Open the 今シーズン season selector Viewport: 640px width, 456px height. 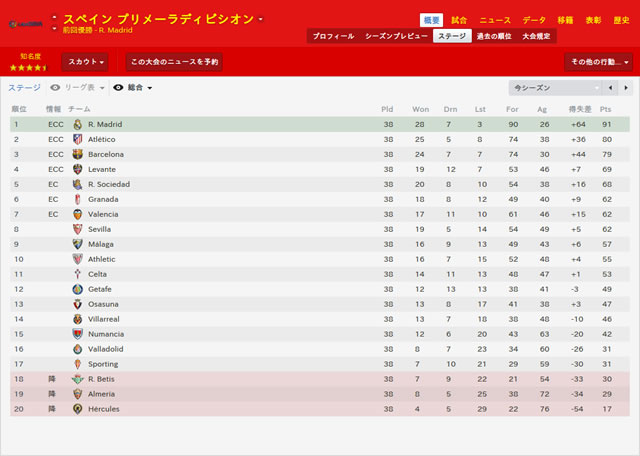point(555,88)
